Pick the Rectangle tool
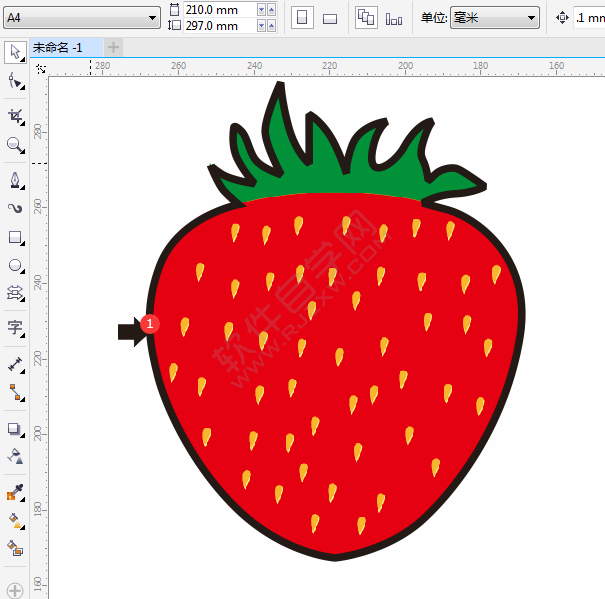Image resolution: width=605 pixels, height=599 pixels. [15, 238]
